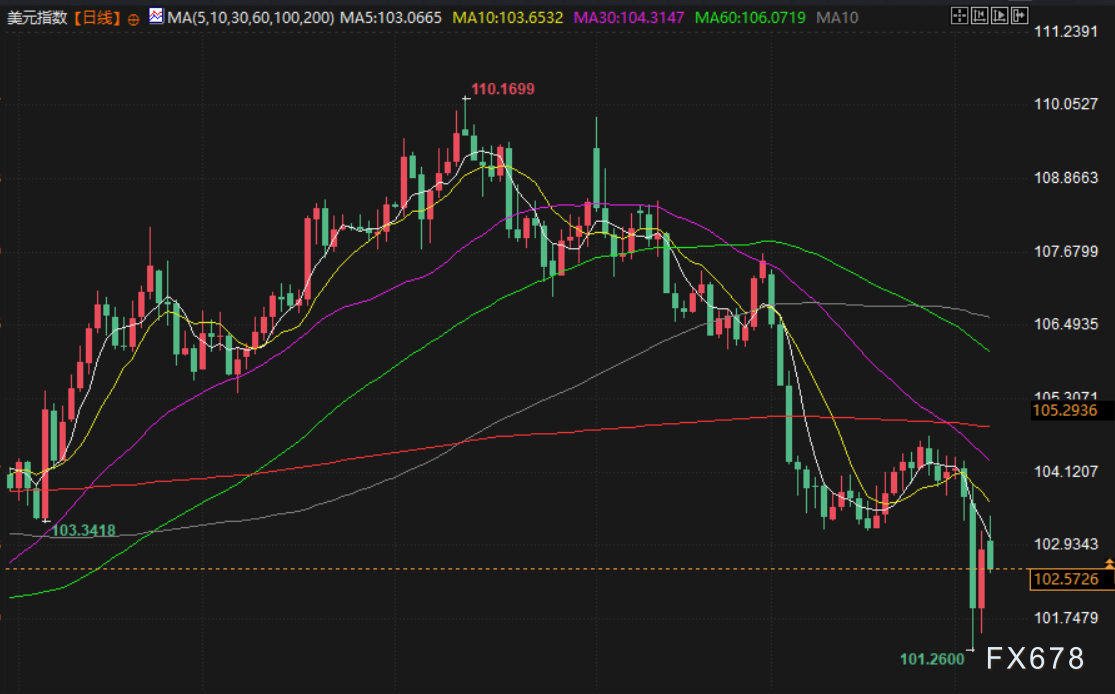Screen dimensions: 1115x694
Task: Click the orange circle icon after 日线
Action: click(x=134, y=19)
